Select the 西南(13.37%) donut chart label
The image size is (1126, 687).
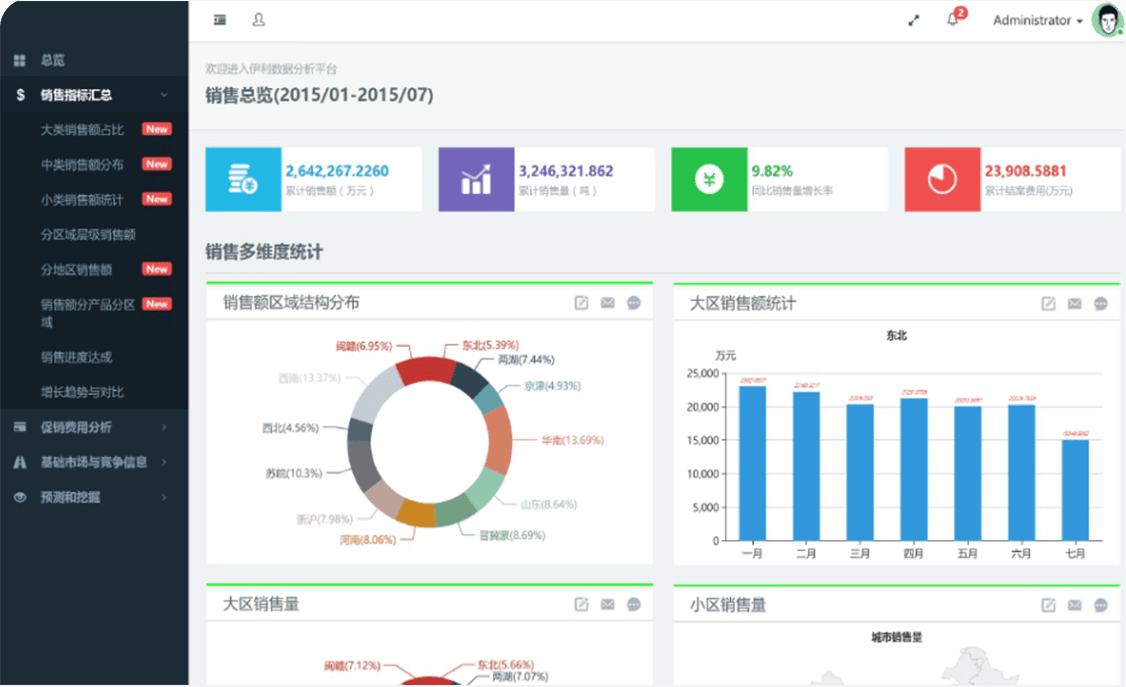point(310,378)
